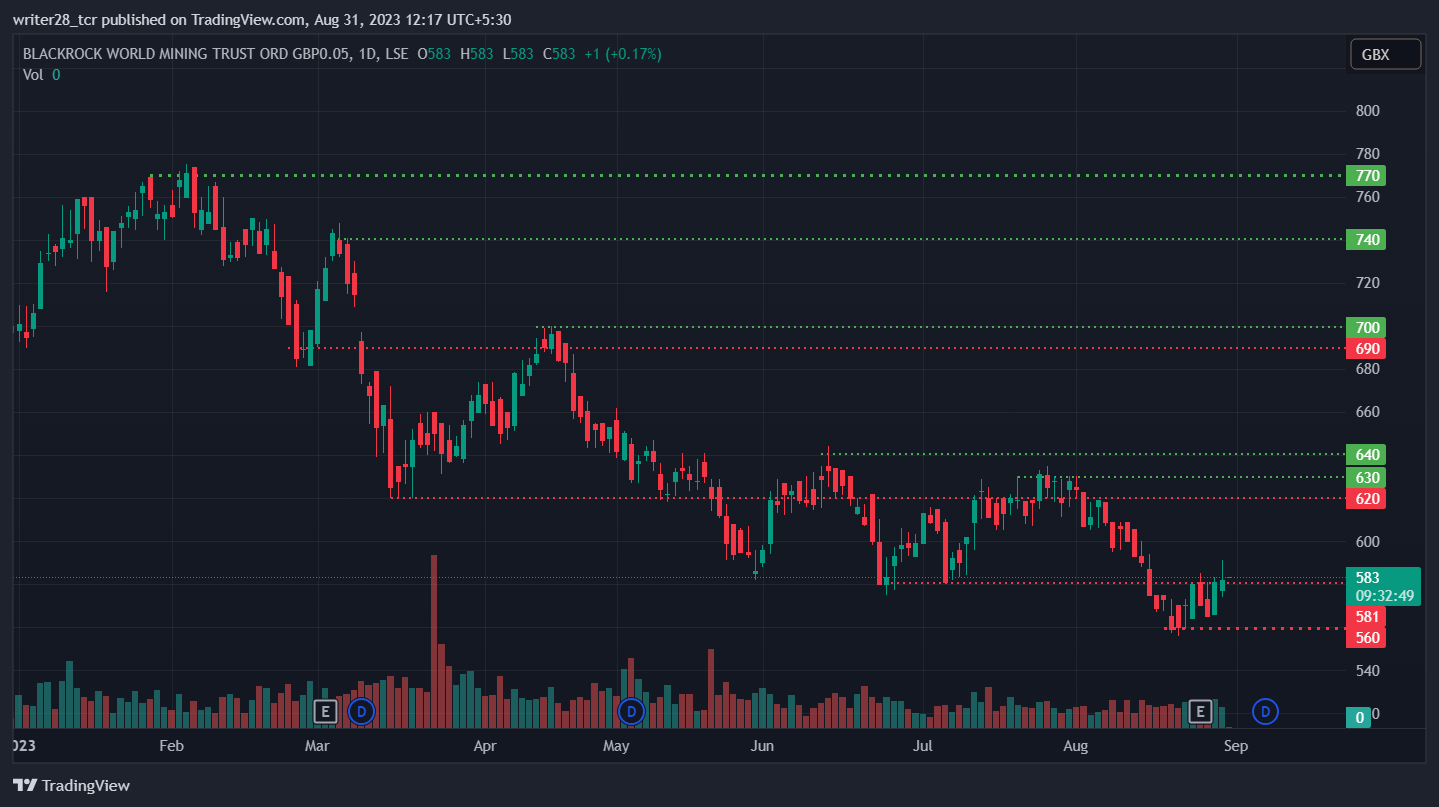
Task: Click the Feb label on time axis
Action: (x=172, y=746)
